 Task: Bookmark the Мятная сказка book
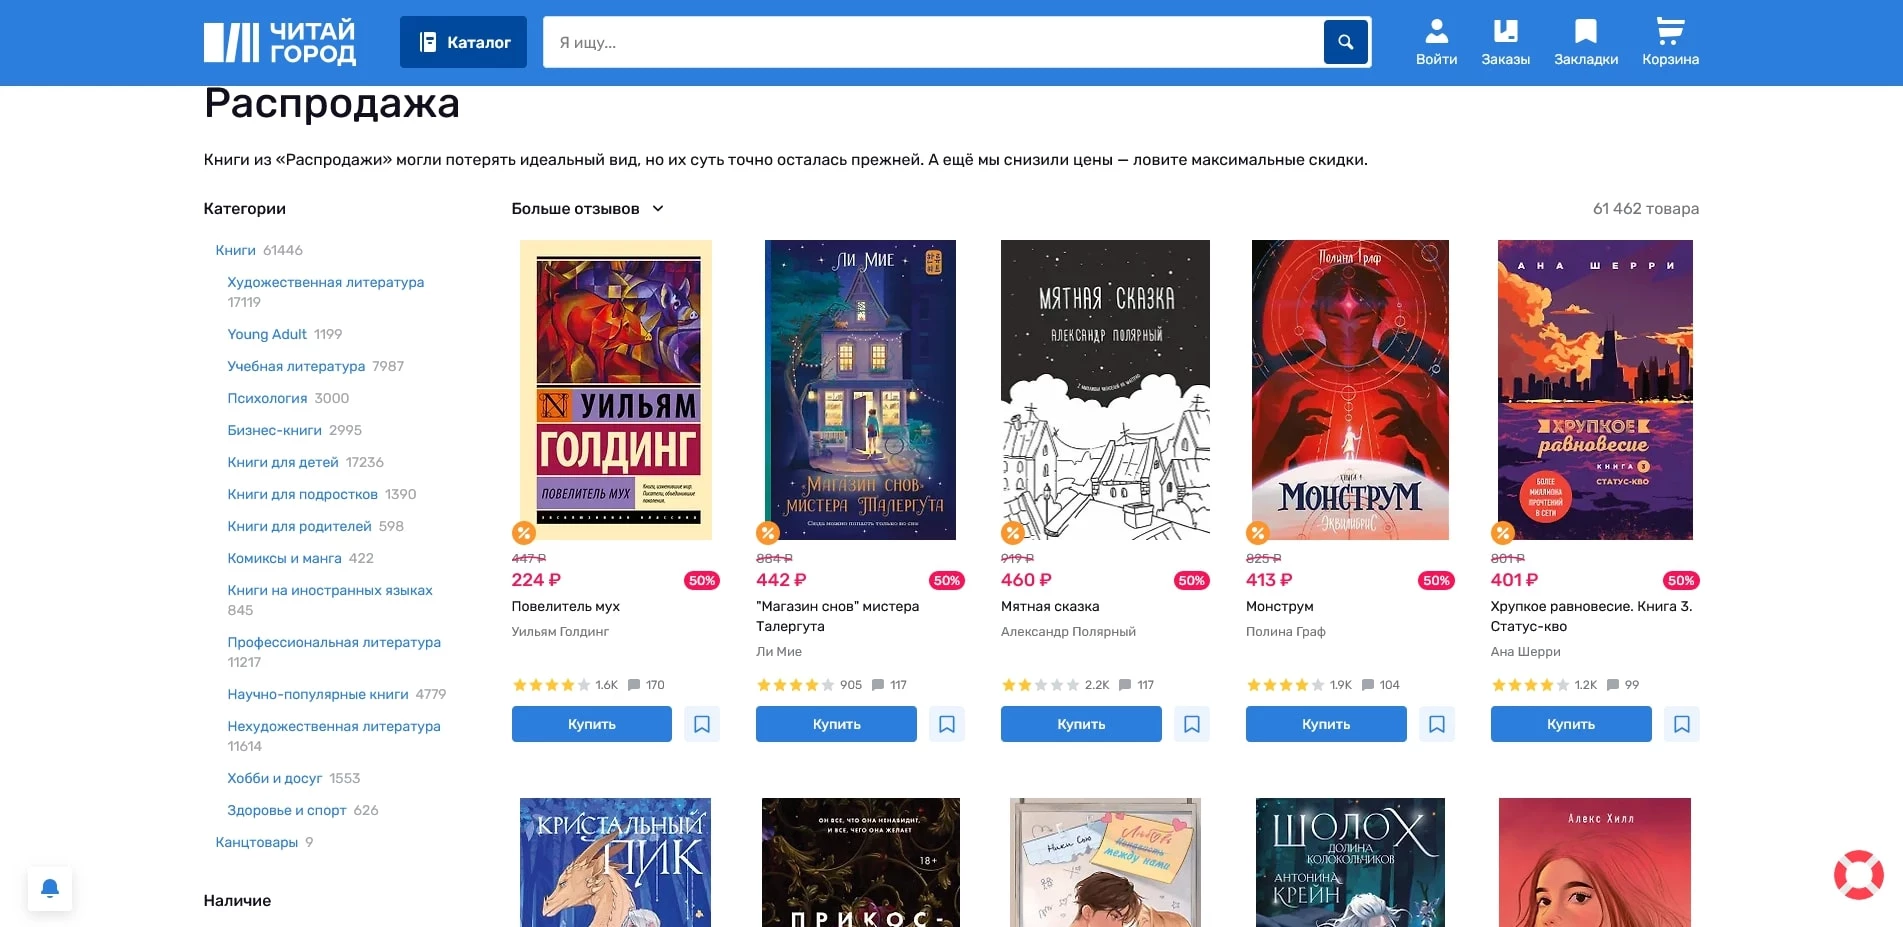coord(1192,724)
